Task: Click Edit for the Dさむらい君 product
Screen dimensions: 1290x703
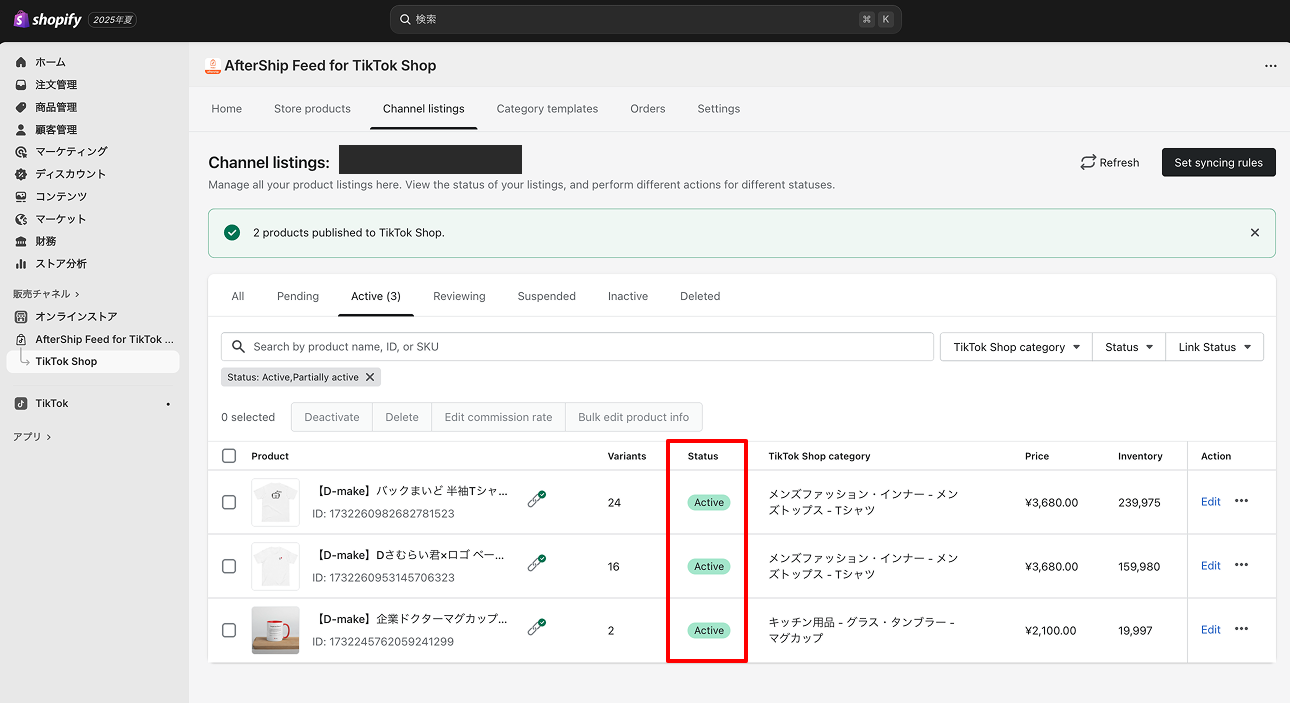Action: pos(1210,565)
